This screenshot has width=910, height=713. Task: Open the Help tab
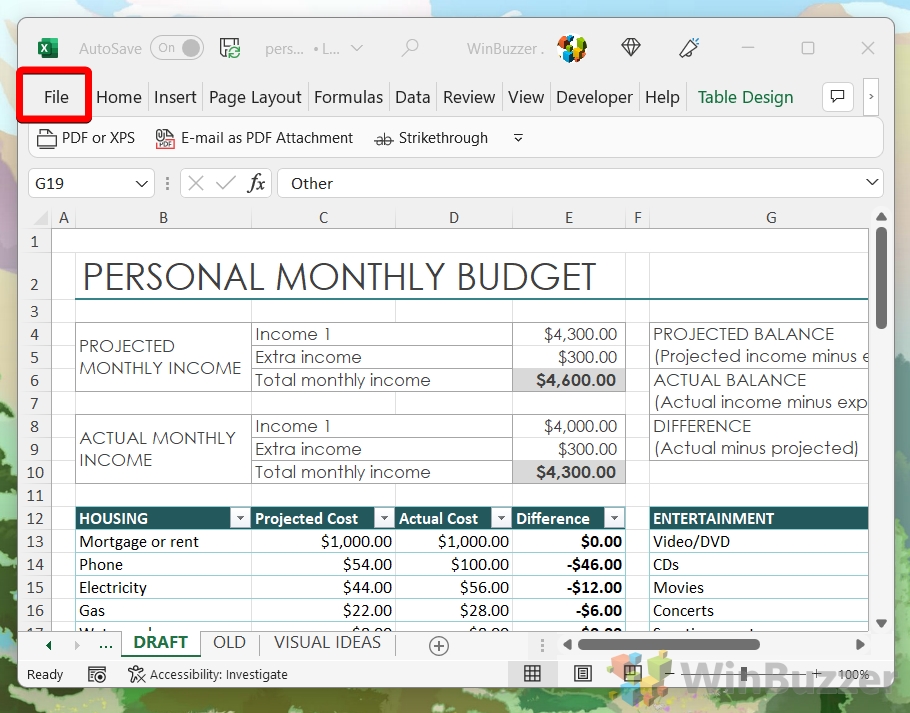pyautogui.click(x=662, y=97)
